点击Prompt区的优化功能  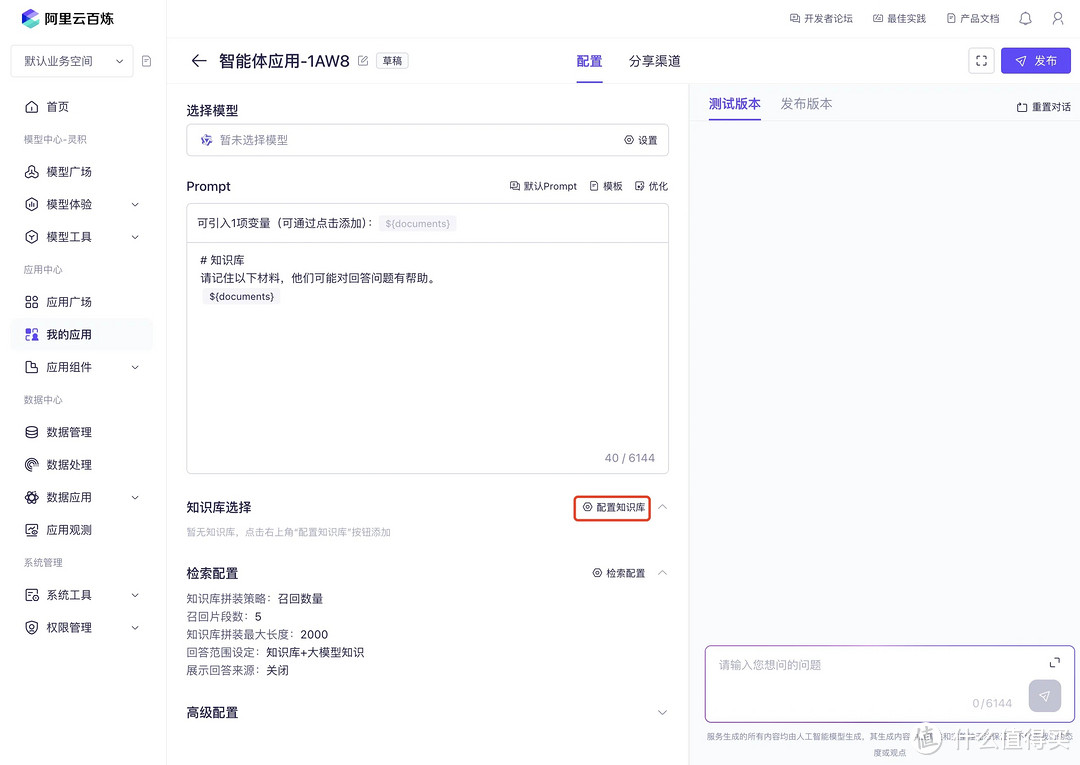[651, 185]
